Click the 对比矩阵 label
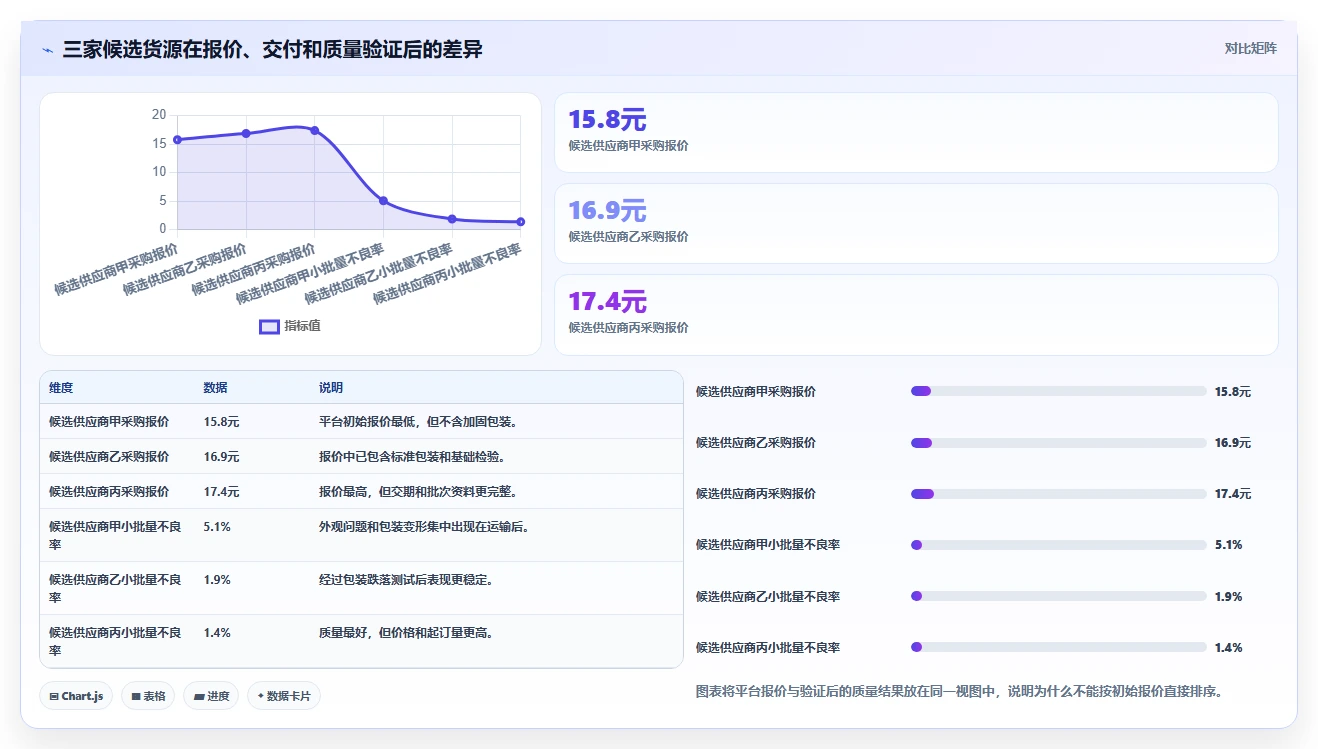This screenshot has width=1318, height=749. 1250,48
